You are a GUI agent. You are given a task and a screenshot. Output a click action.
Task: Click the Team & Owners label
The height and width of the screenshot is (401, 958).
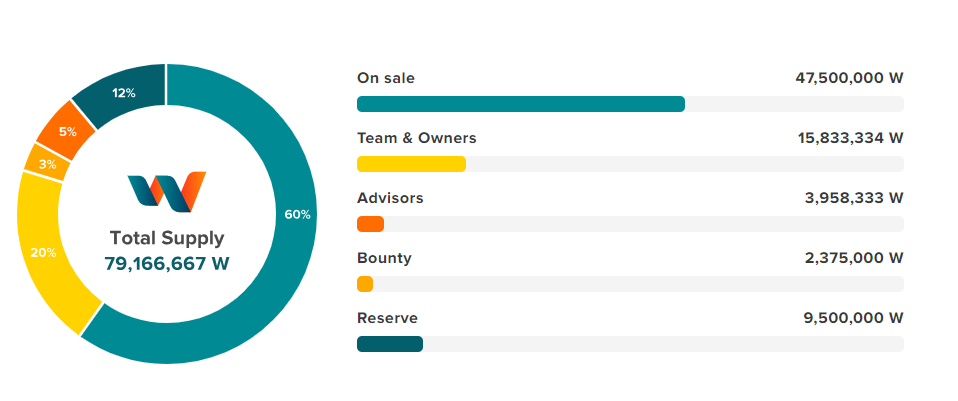417,138
